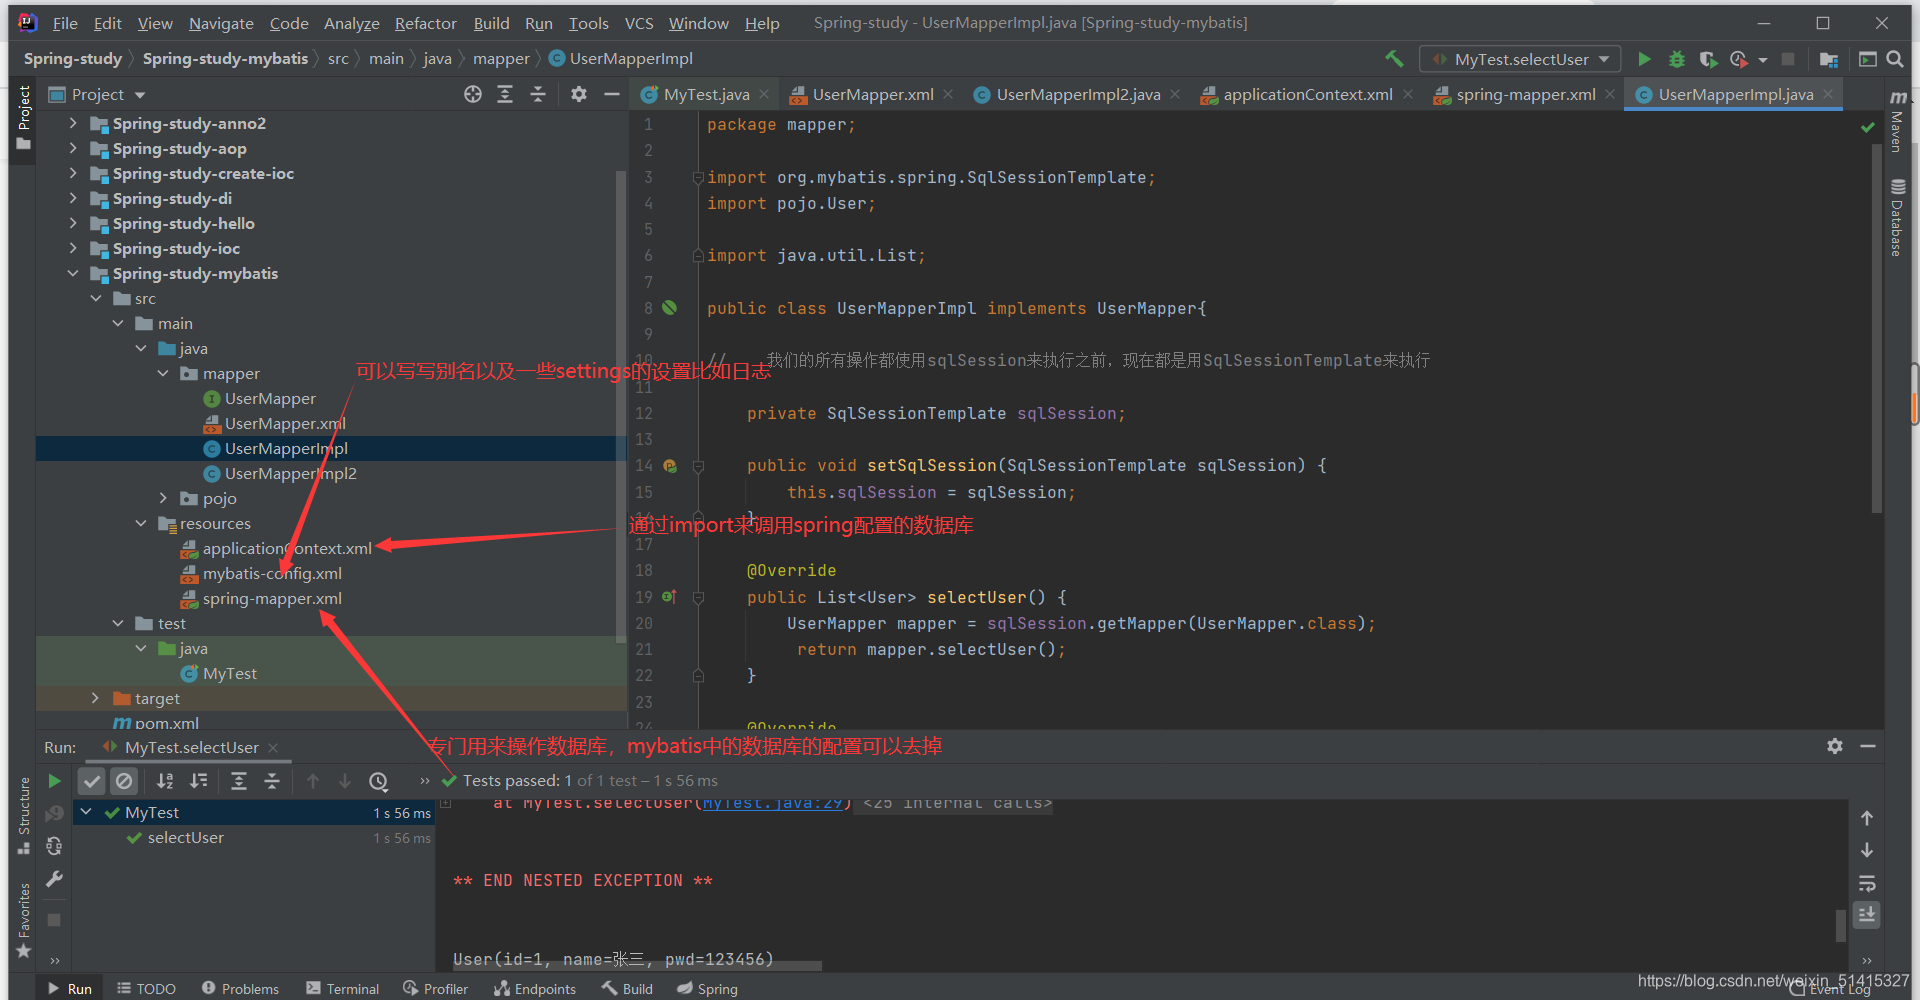Viewport: 1920px width, 1000px height.
Task: Click the green Run button in the top toolbar
Action: (x=1644, y=59)
